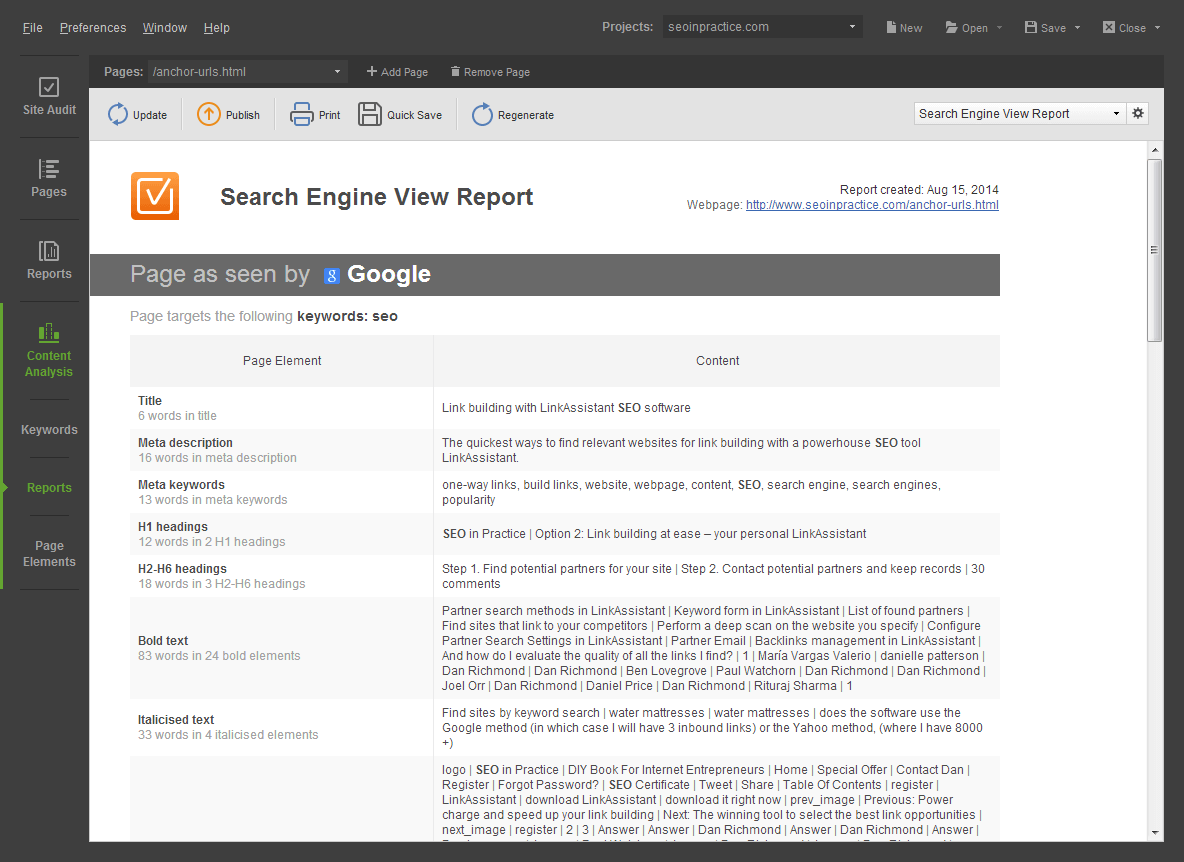Regenerate the report
Image resolution: width=1184 pixels, height=862 pixels.
pos(483,115)
